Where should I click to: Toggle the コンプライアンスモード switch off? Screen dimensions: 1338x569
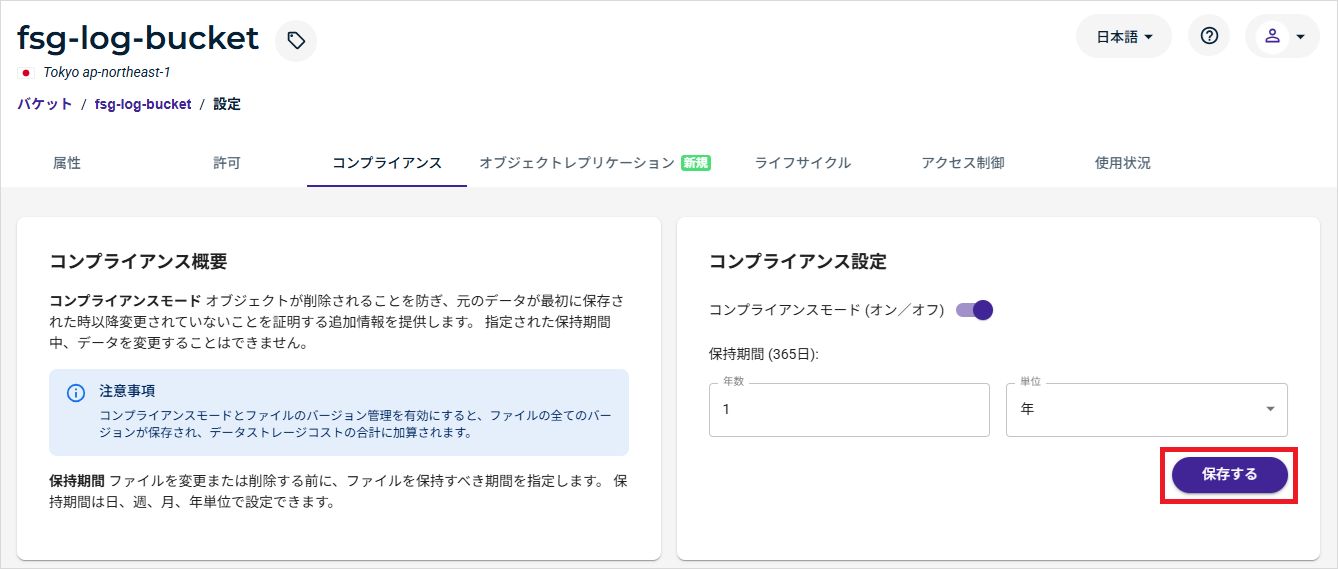point(975,310)
